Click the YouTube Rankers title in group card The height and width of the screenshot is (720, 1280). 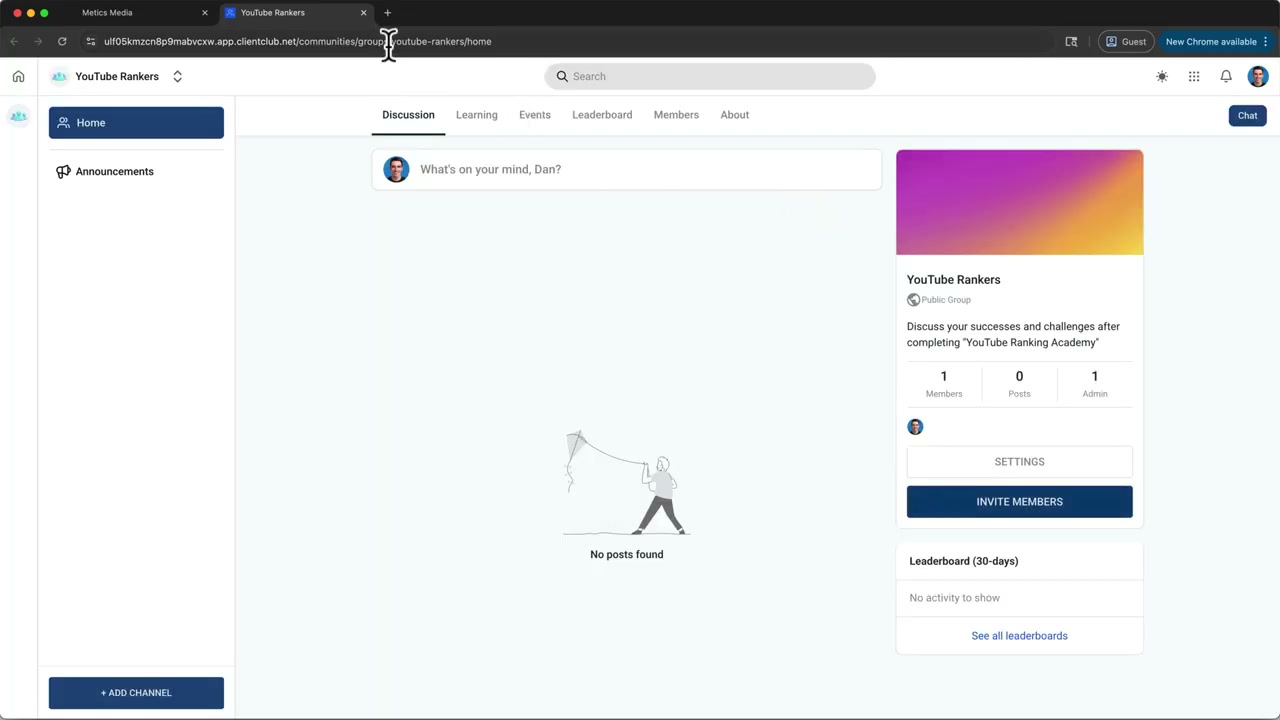click(x=953, y=280)
